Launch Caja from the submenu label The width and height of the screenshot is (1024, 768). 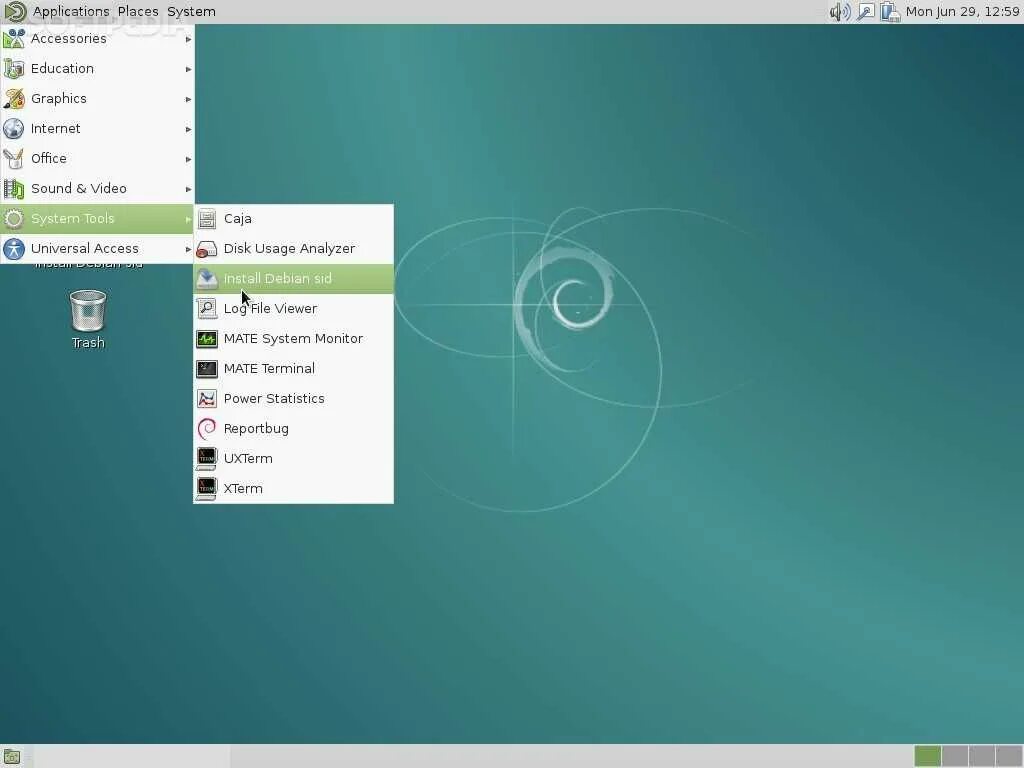[x=238, y=219]
